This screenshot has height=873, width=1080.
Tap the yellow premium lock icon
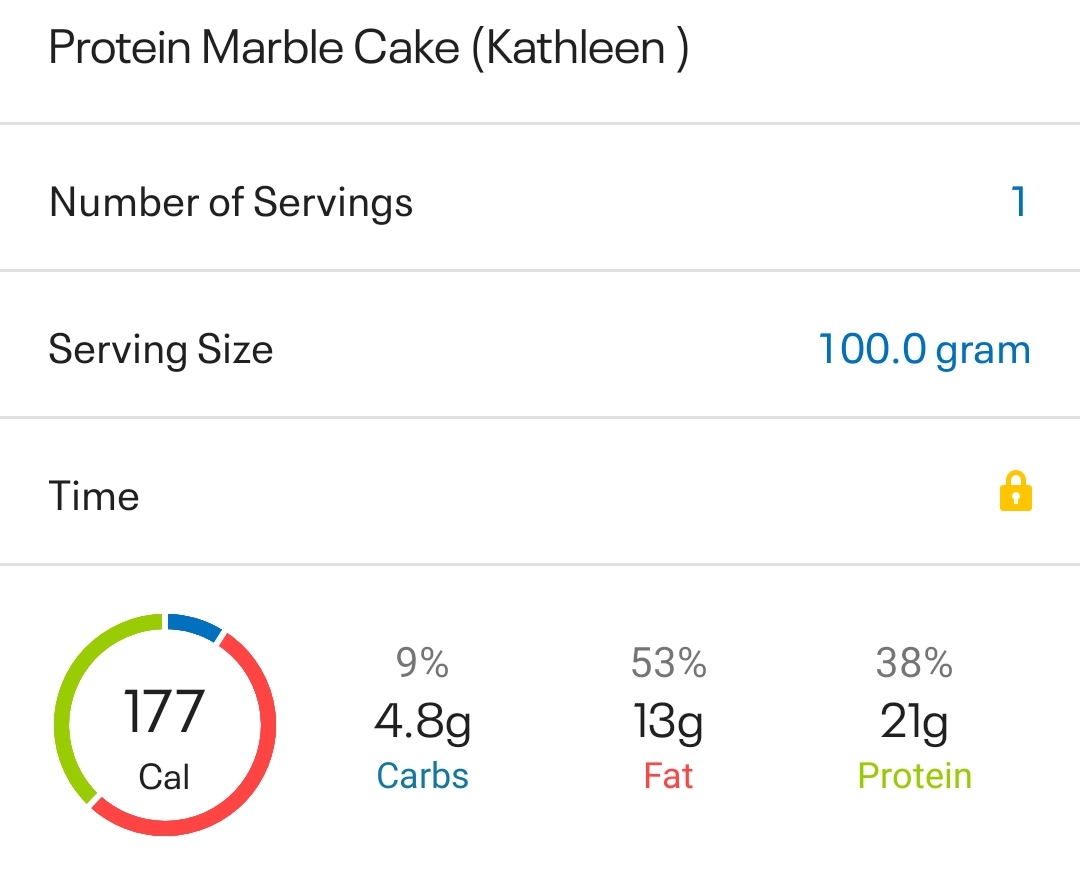tap(1015, 493)
